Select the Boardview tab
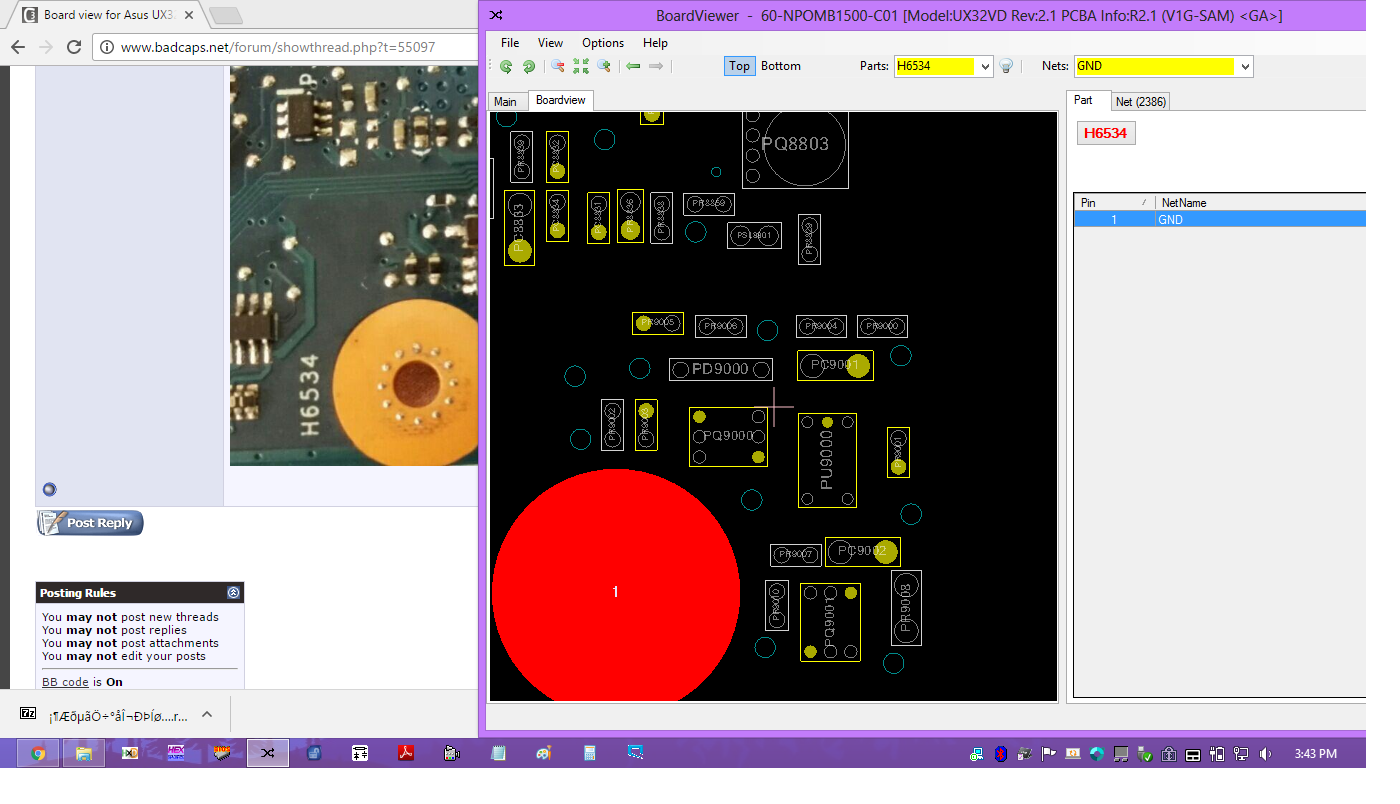 [560, 100]
